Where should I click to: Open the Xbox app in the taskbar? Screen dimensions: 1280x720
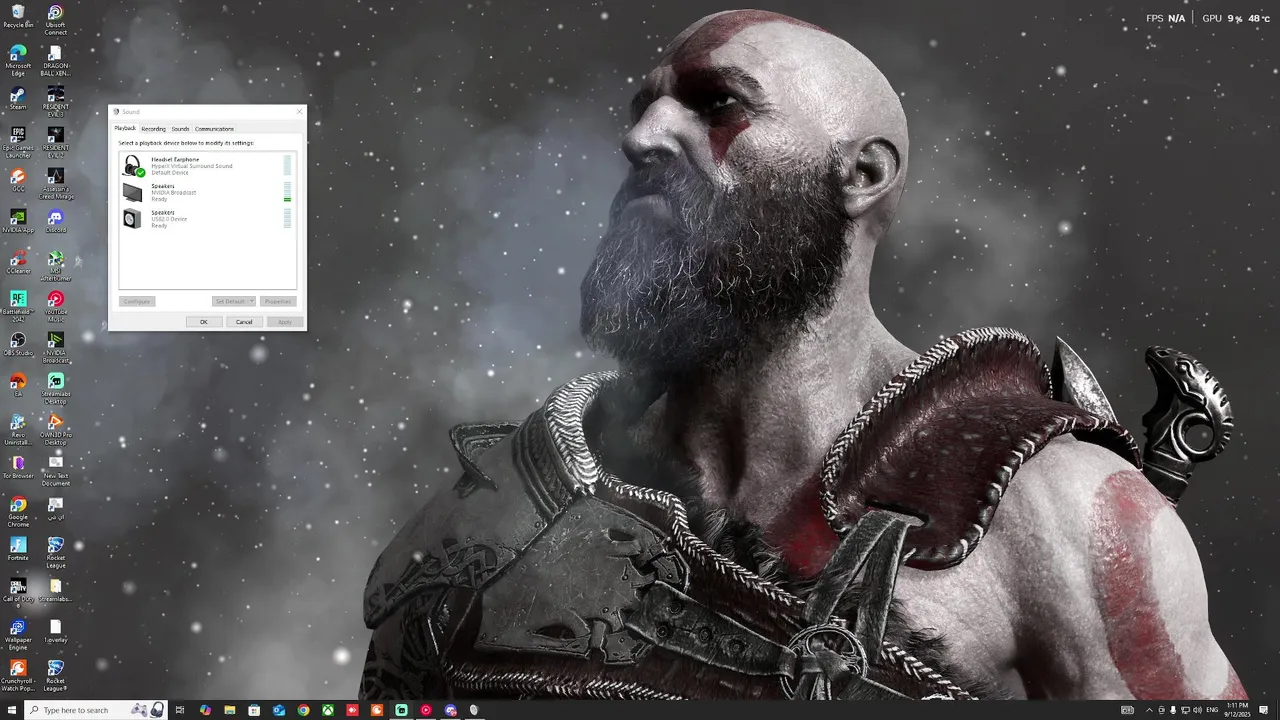click(x=328, y=710)
